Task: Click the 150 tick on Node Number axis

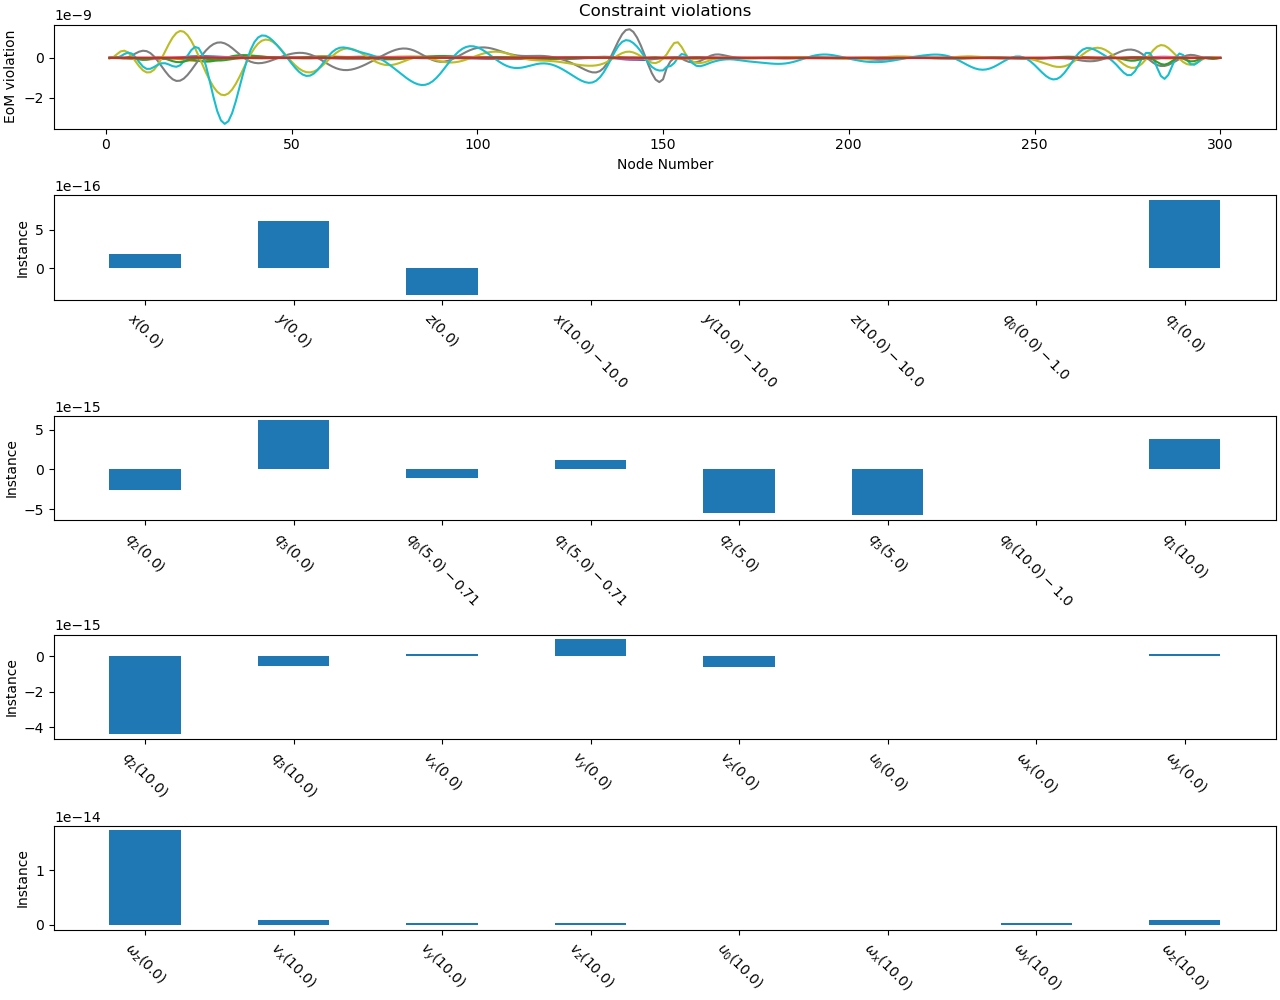Action: point(663,145)
